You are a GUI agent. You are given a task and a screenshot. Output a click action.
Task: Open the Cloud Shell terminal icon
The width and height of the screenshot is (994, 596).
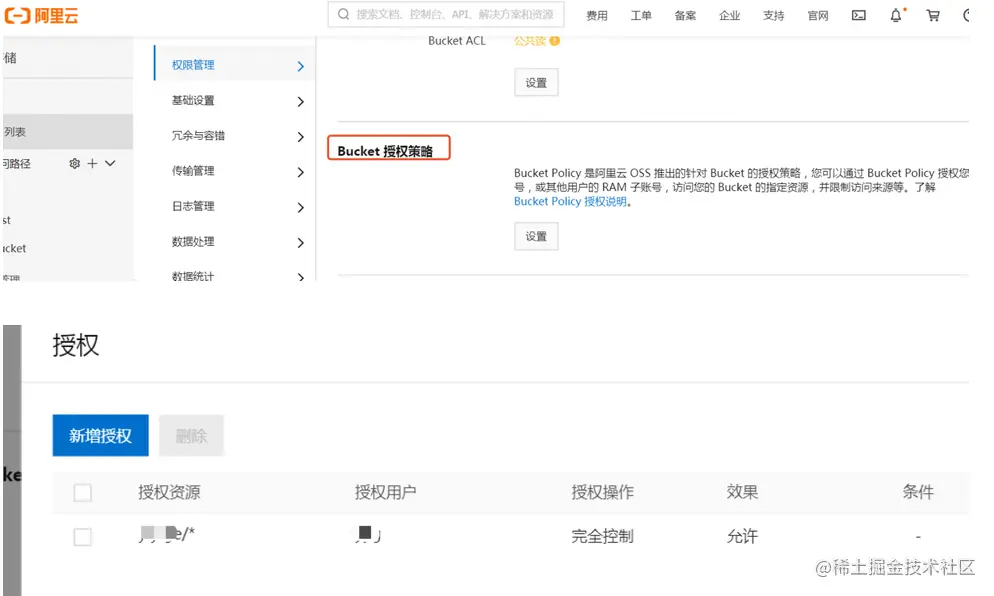point(858,15)
